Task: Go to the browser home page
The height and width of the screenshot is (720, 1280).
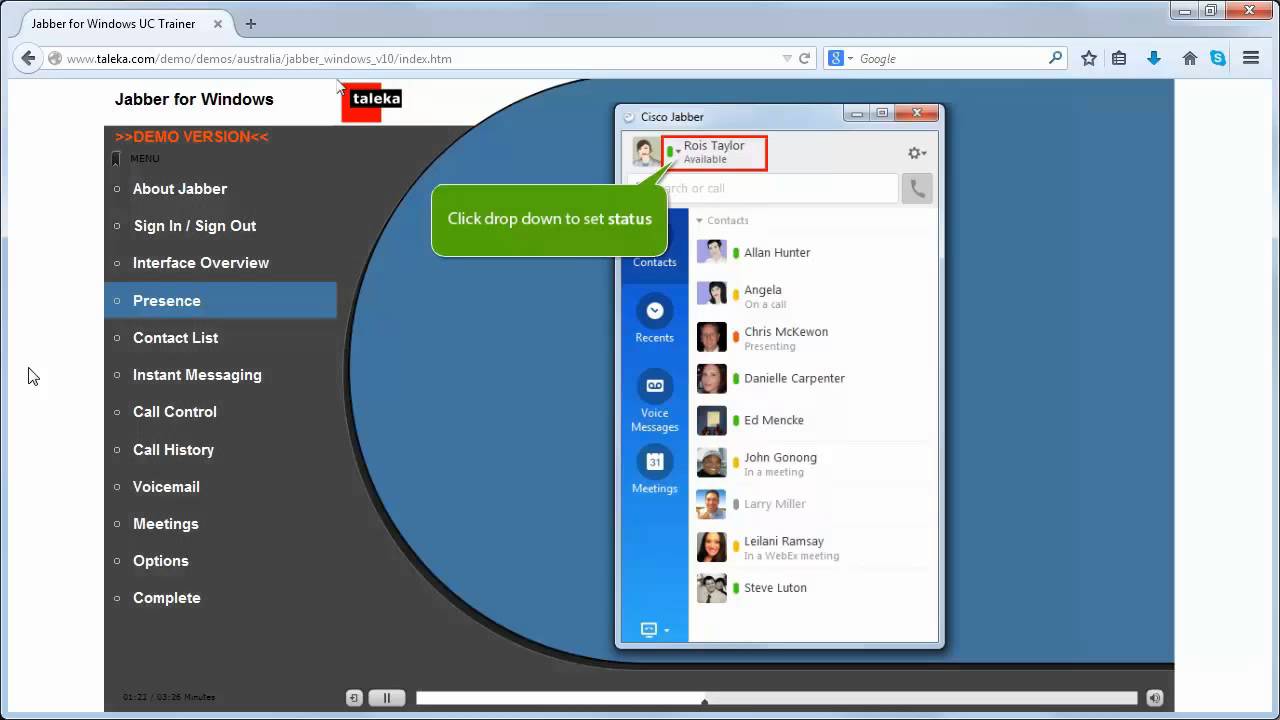Action: (x=1189, y=58)
